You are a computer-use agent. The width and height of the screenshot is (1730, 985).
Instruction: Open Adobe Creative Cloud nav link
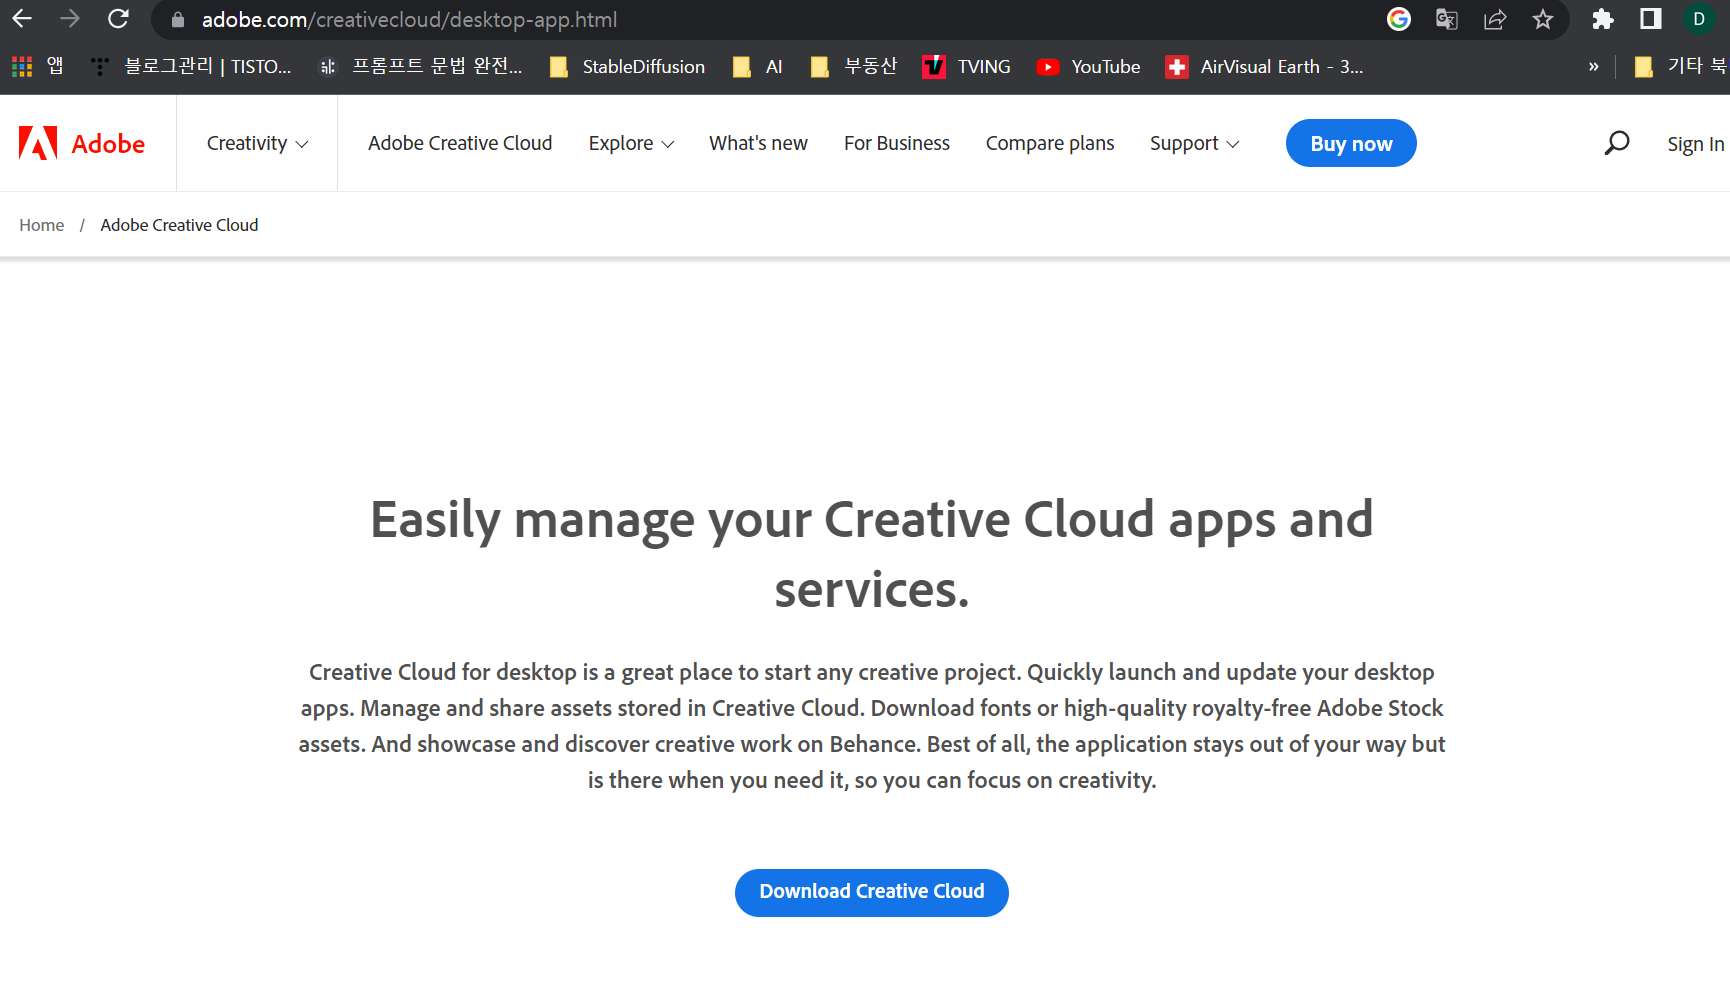pyautogui.click(x=460, y=143)
